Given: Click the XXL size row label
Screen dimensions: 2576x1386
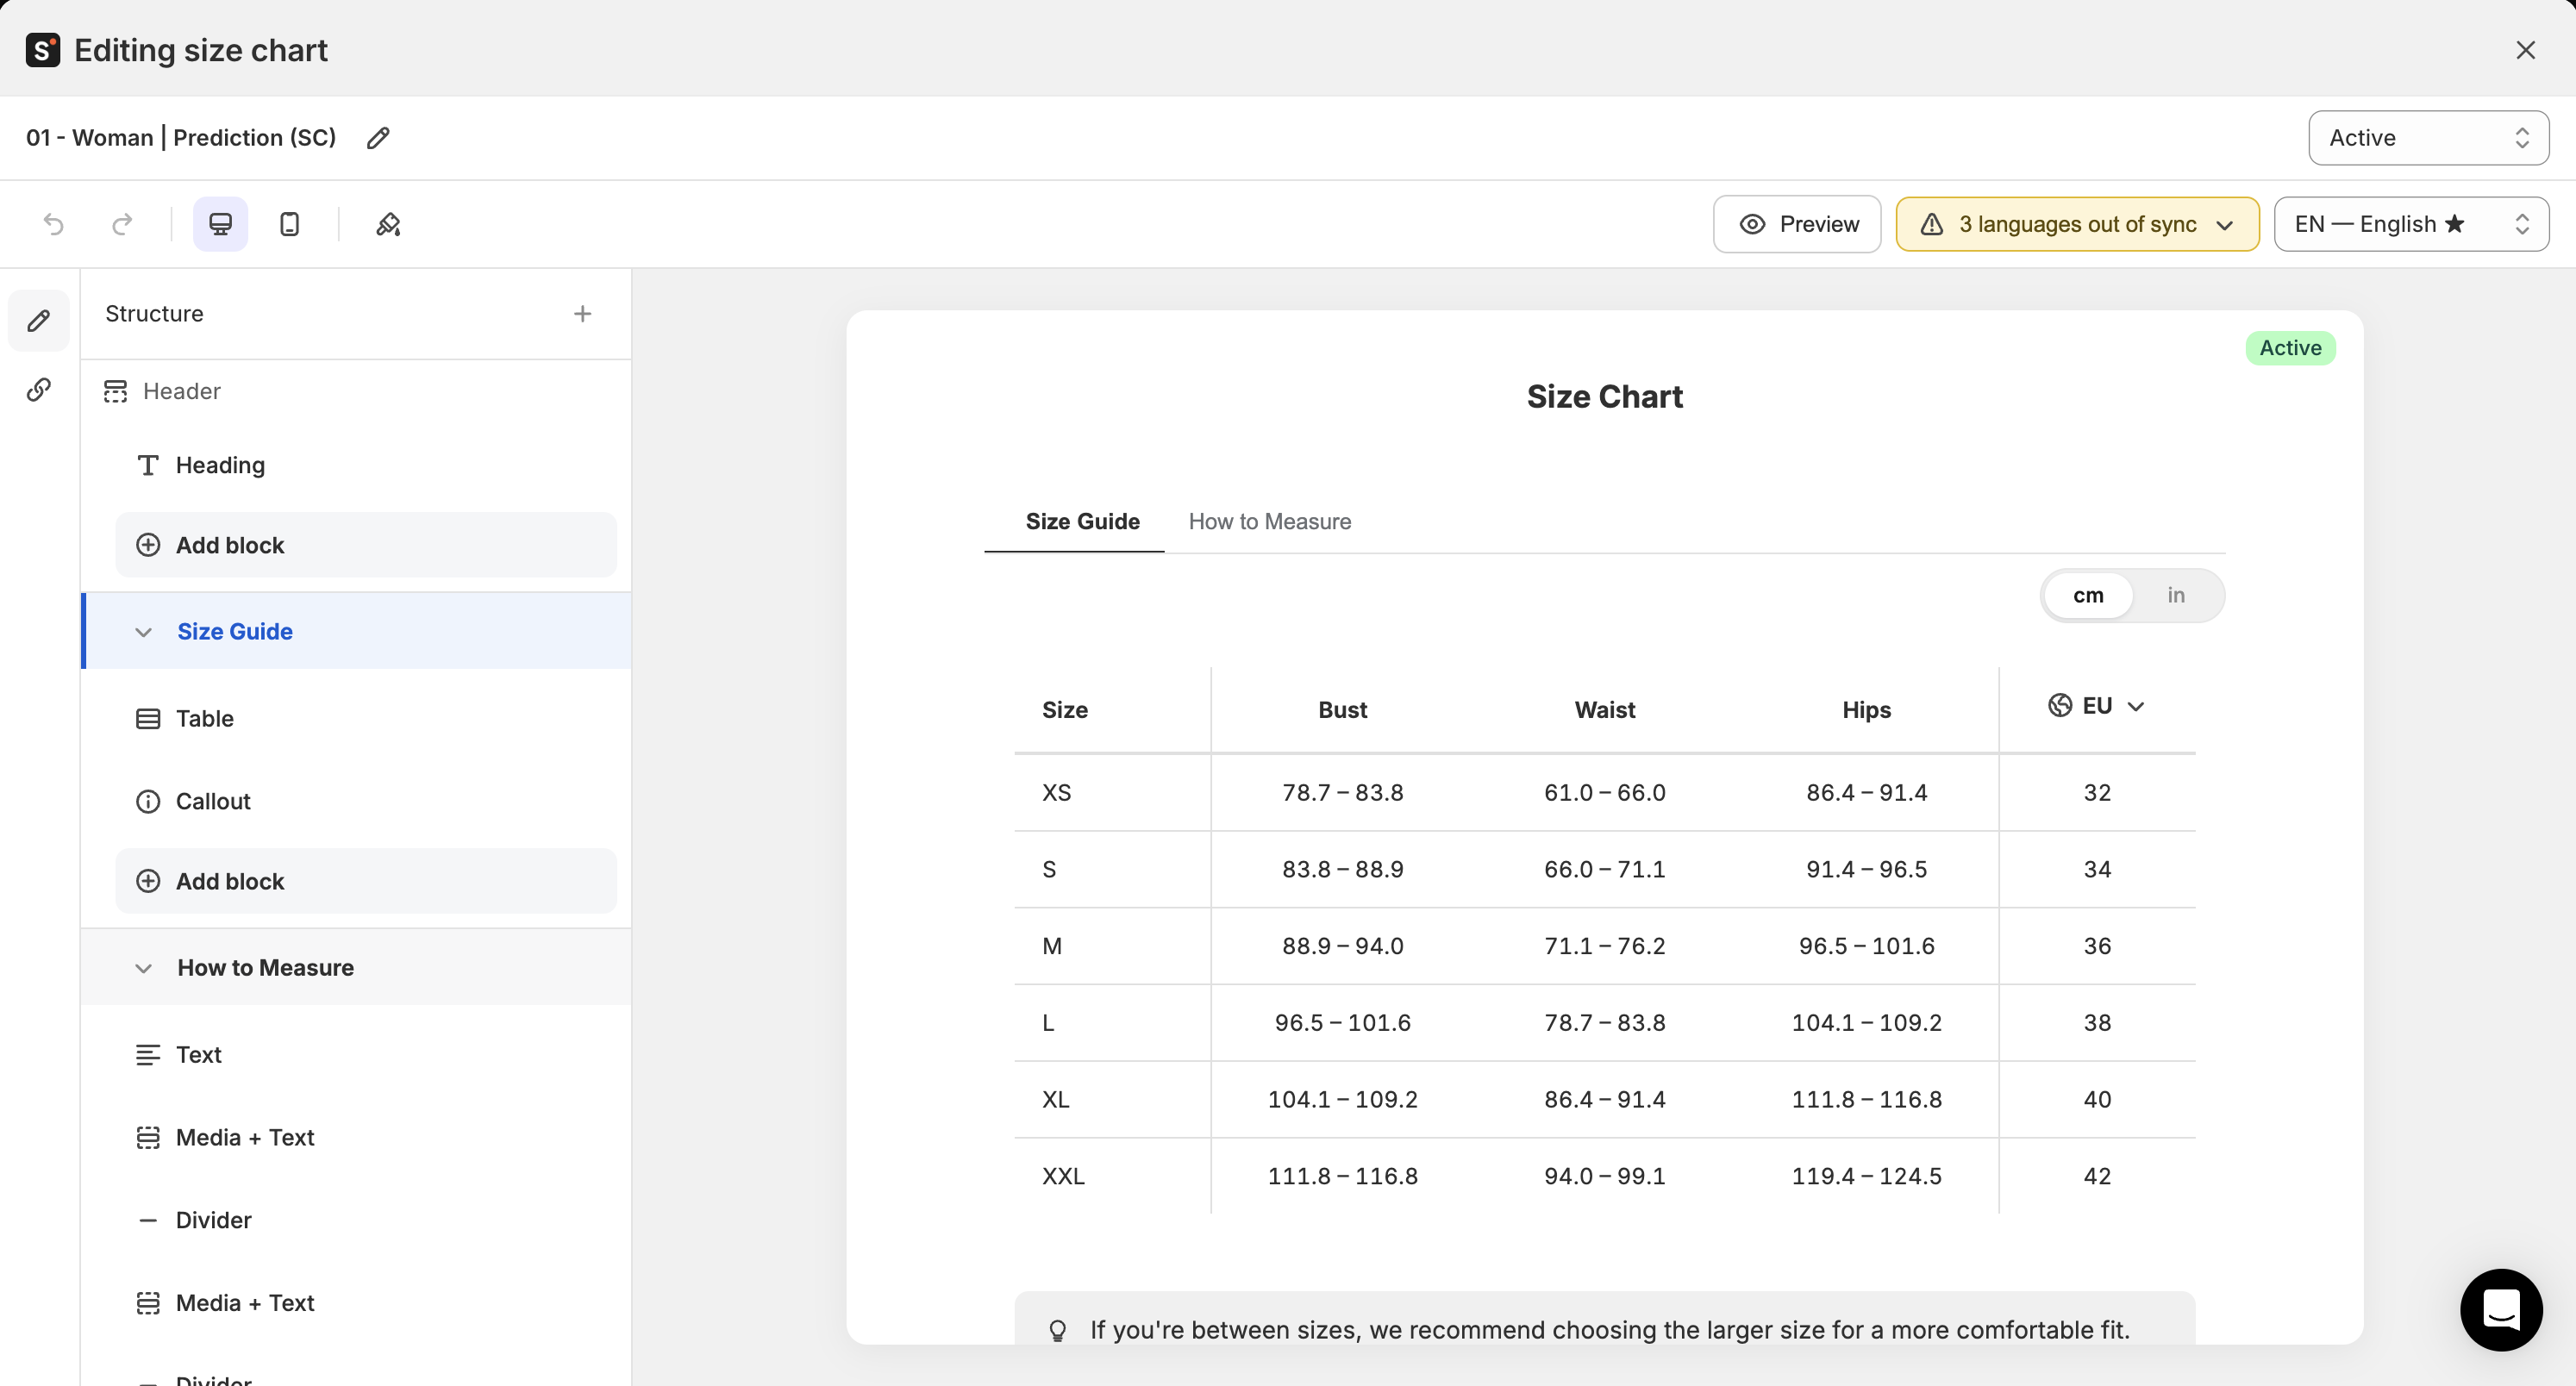Looking at the screenshot, I should [x=1063, y=1177].
